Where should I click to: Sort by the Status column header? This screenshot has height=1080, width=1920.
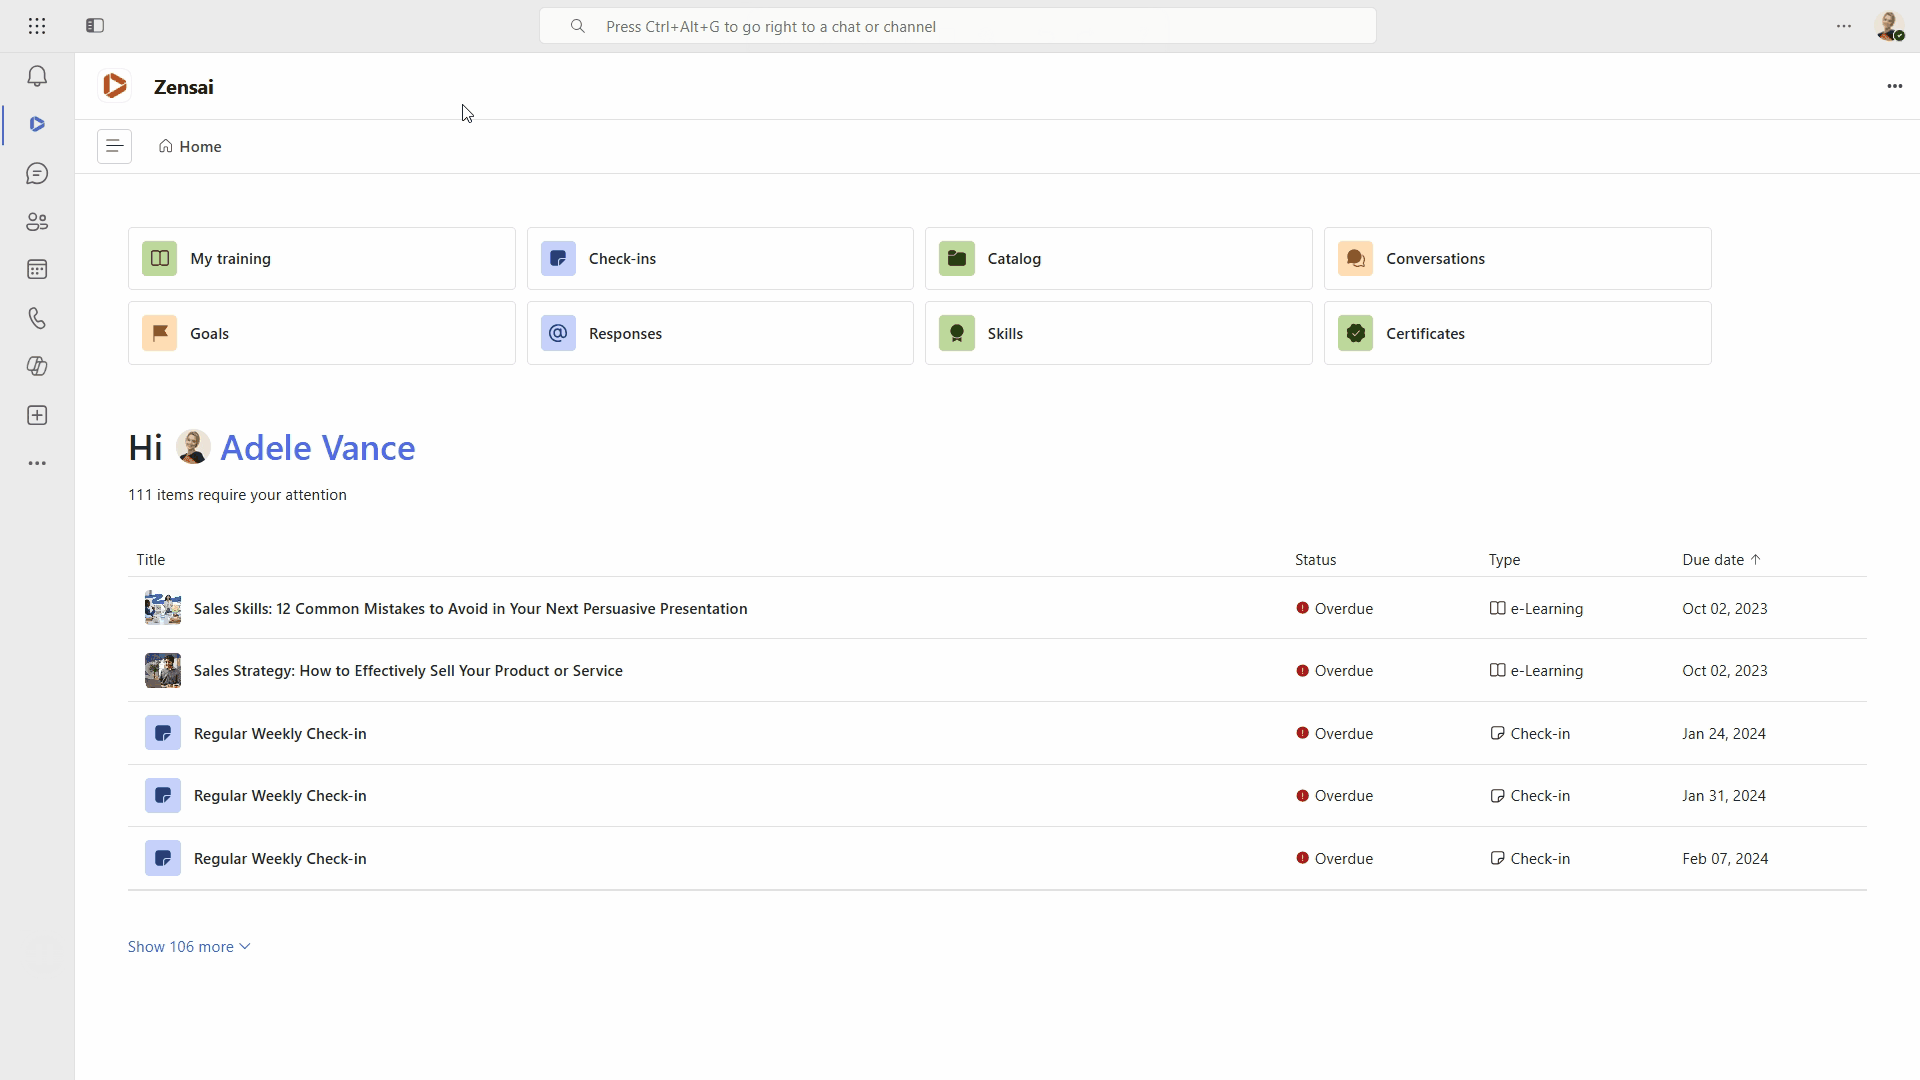pyautogui.click(x=1315, y=560)
